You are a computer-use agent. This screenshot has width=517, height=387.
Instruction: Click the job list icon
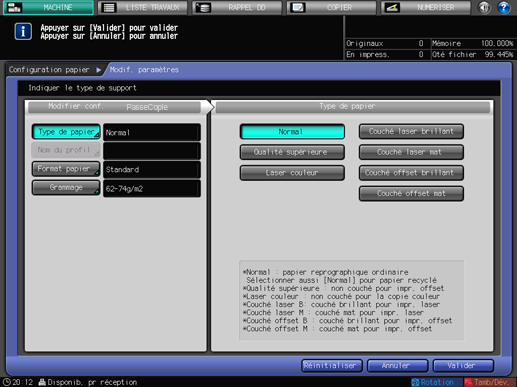pyautogui.click(x=109, y=7)
